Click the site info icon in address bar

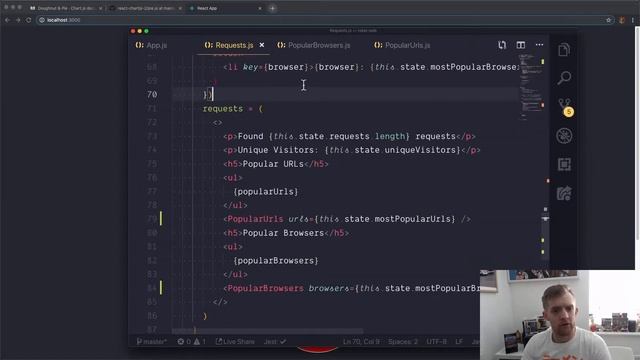click(x=42, y=20)
